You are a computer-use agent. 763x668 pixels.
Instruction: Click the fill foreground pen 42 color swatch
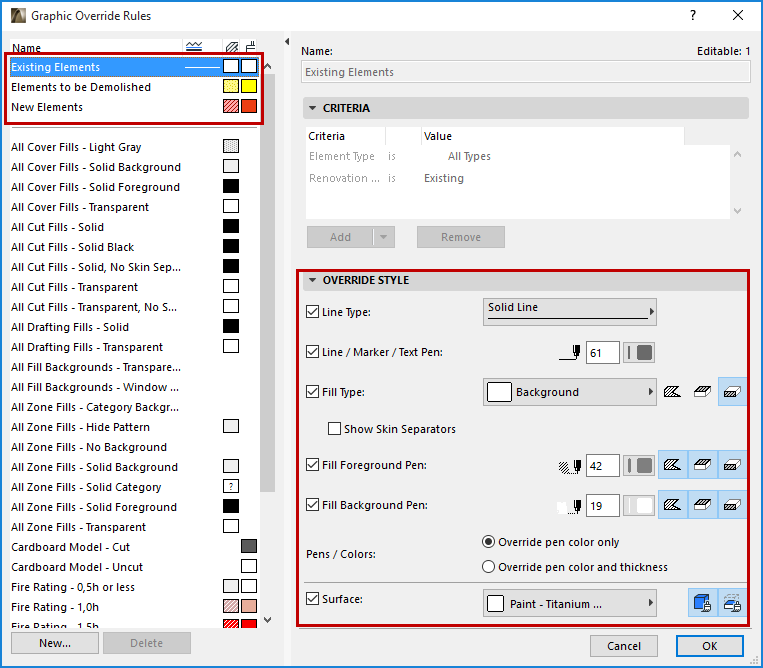click(639, 466)
